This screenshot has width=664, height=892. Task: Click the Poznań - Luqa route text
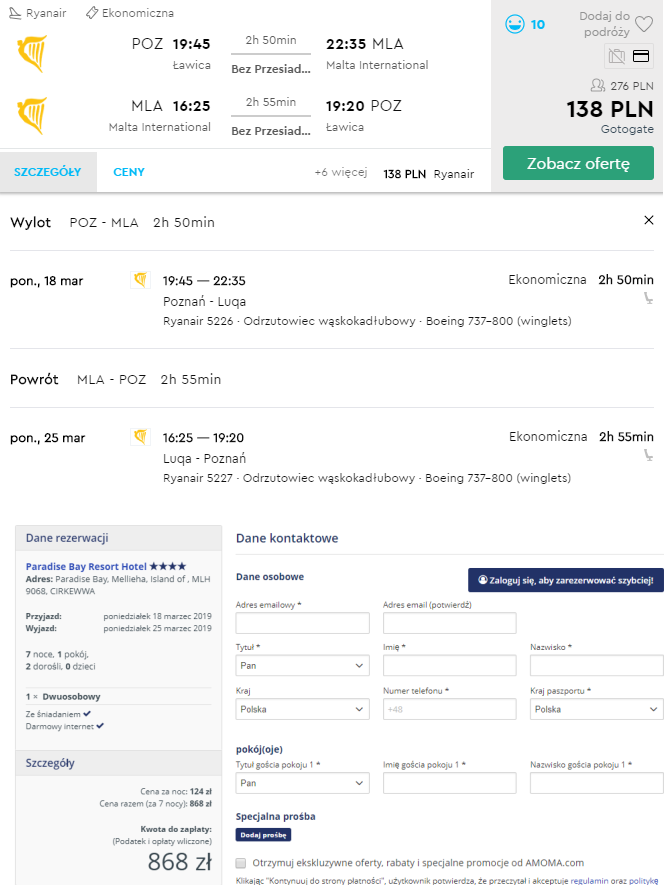click(x=204, y=302)
